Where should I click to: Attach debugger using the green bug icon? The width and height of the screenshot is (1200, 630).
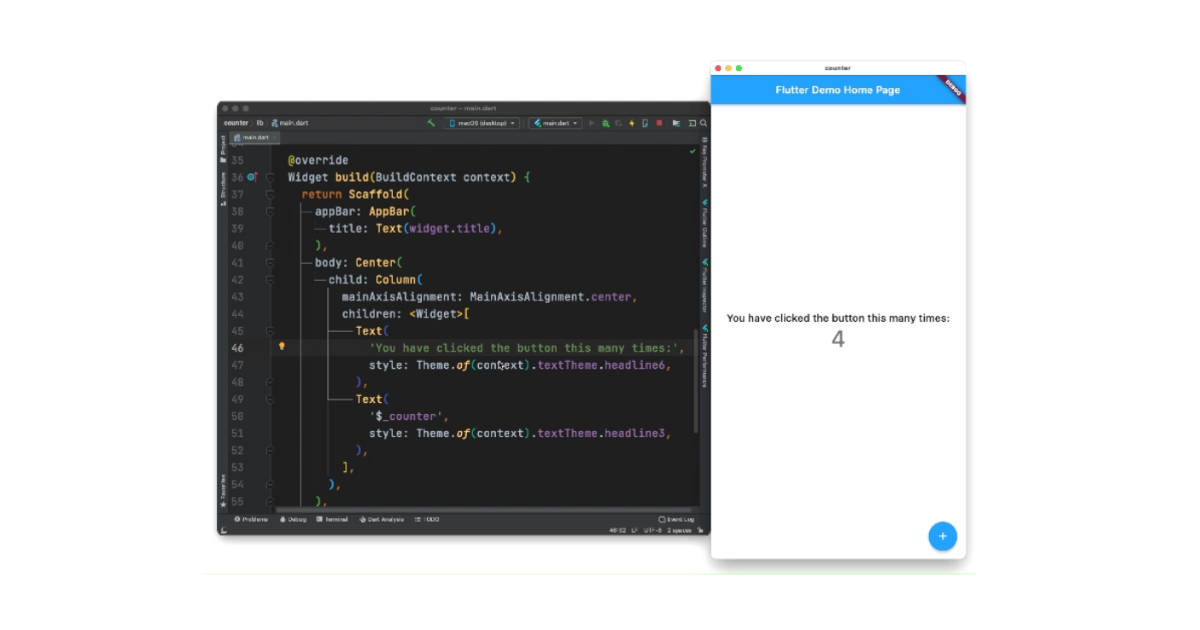605,122
